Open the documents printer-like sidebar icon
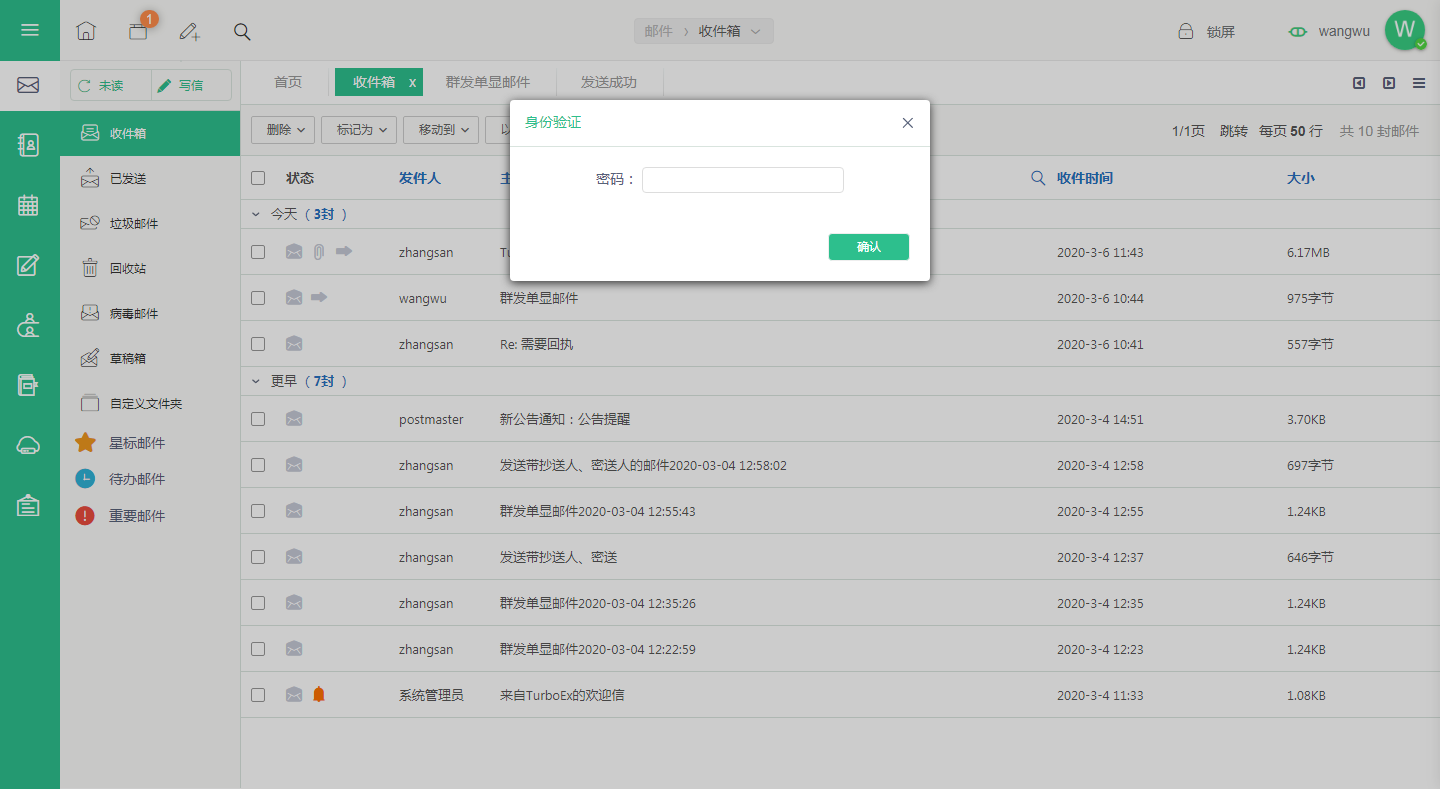This screenshot has height=789, width=1440. tap(29, 385)
